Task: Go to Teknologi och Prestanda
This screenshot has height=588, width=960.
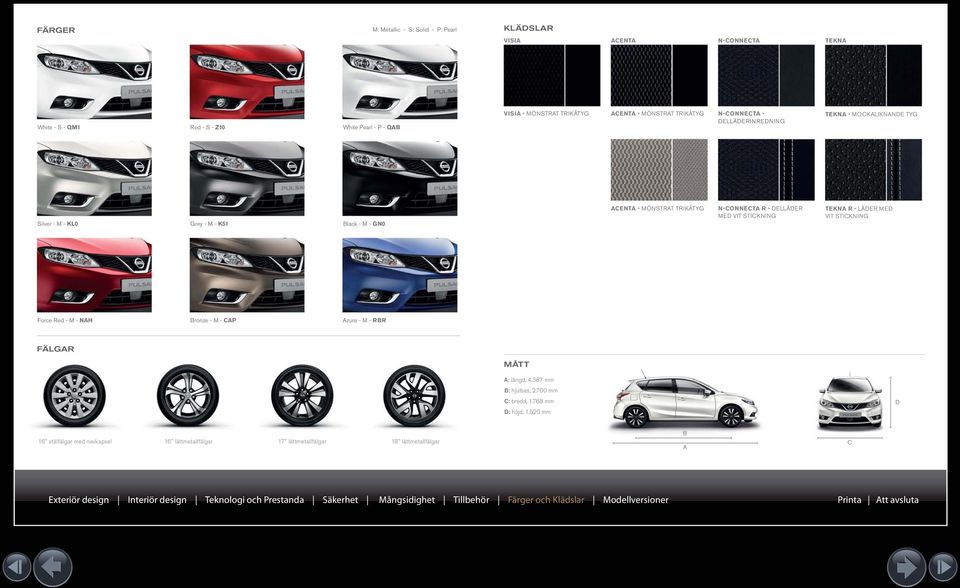Action: pyautogui.click(x=254, y=500)
